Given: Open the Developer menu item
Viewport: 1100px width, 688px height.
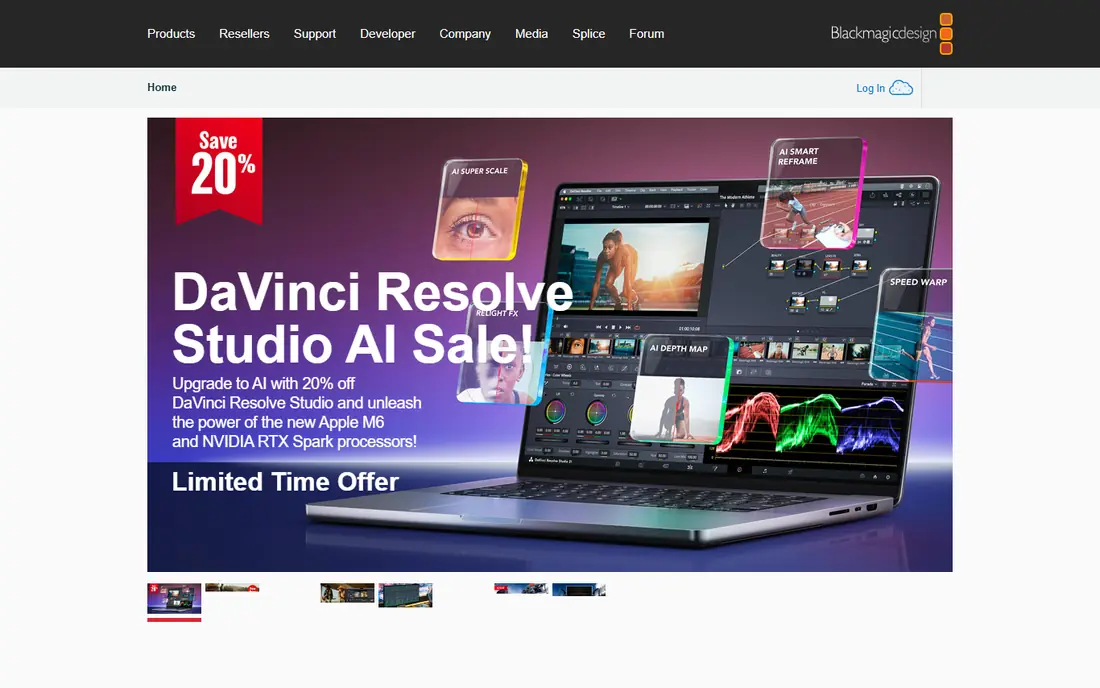Looking at the screenshot, I should click(387, 34).
